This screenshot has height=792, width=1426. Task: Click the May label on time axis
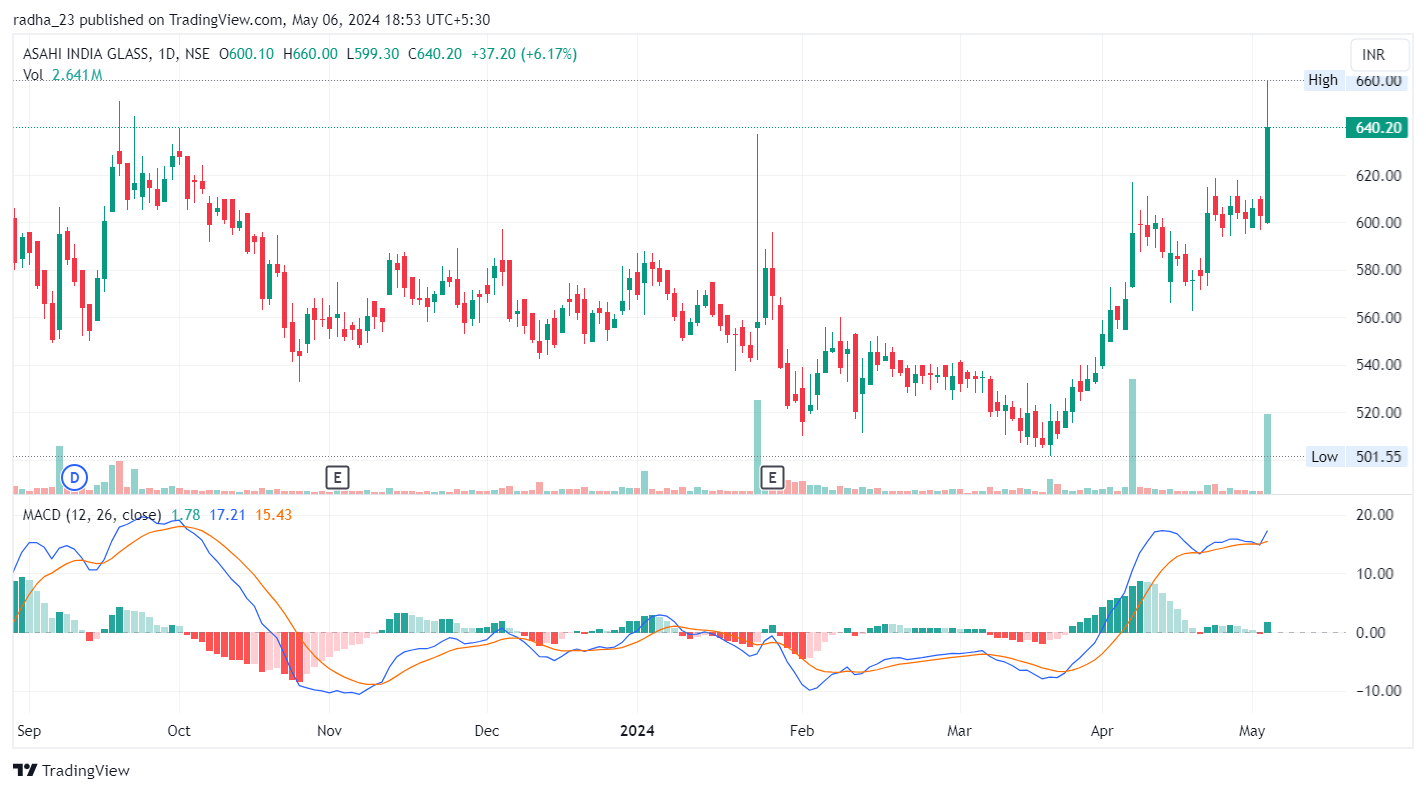1253,731
